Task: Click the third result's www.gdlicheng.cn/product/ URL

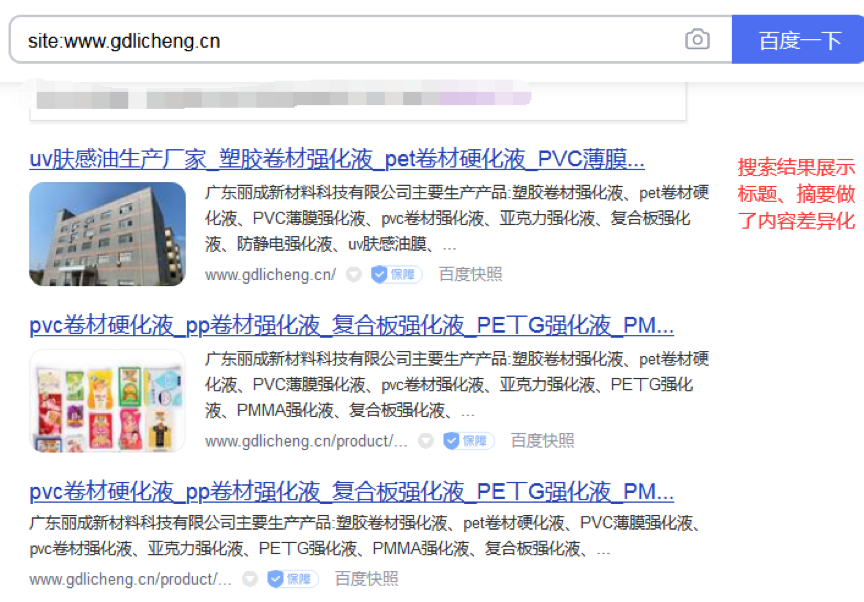Action: click(131, 579)
